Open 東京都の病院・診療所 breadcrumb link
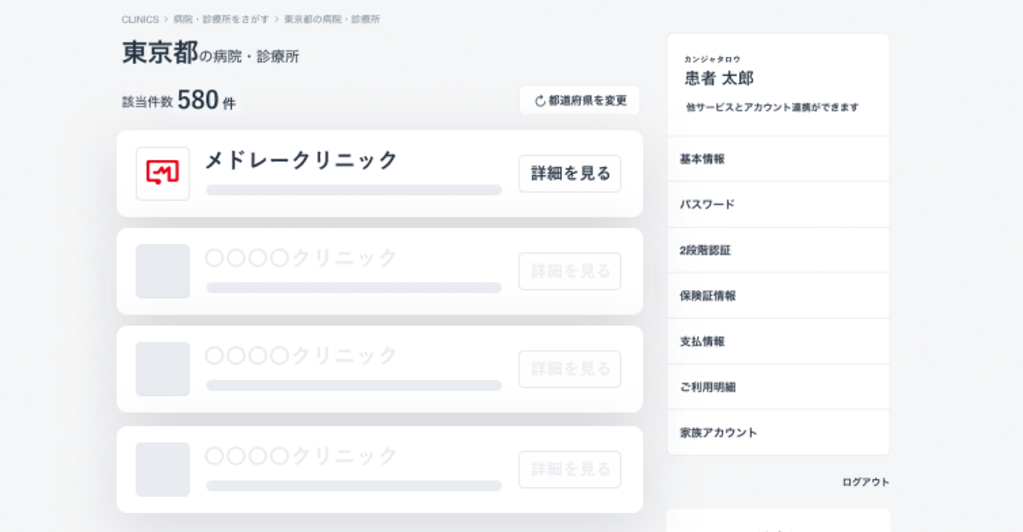 331,20
